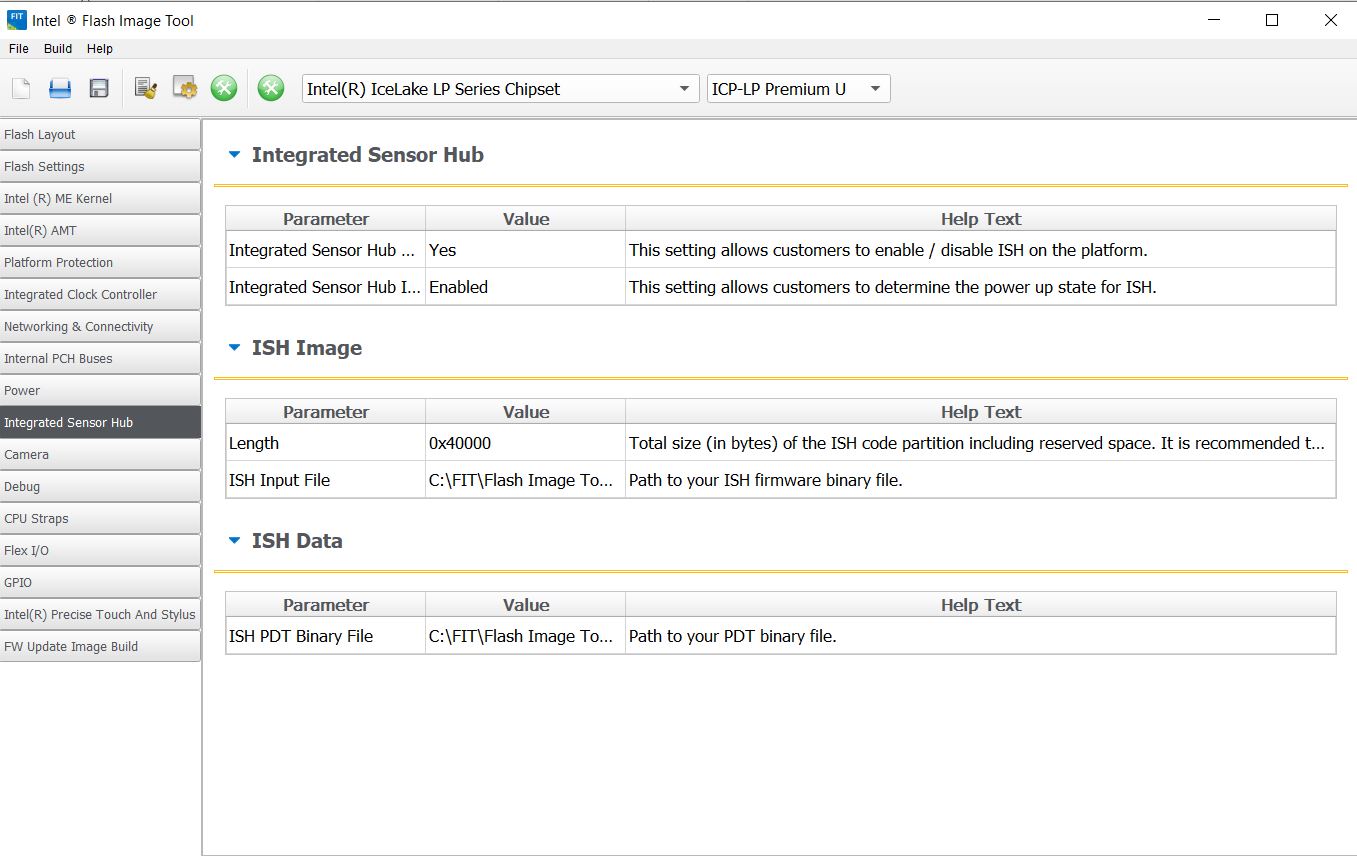Switch to the Flash Layout tab
Image resolution: width=1357 pixels, height=856 pixels.
point(100,135)
